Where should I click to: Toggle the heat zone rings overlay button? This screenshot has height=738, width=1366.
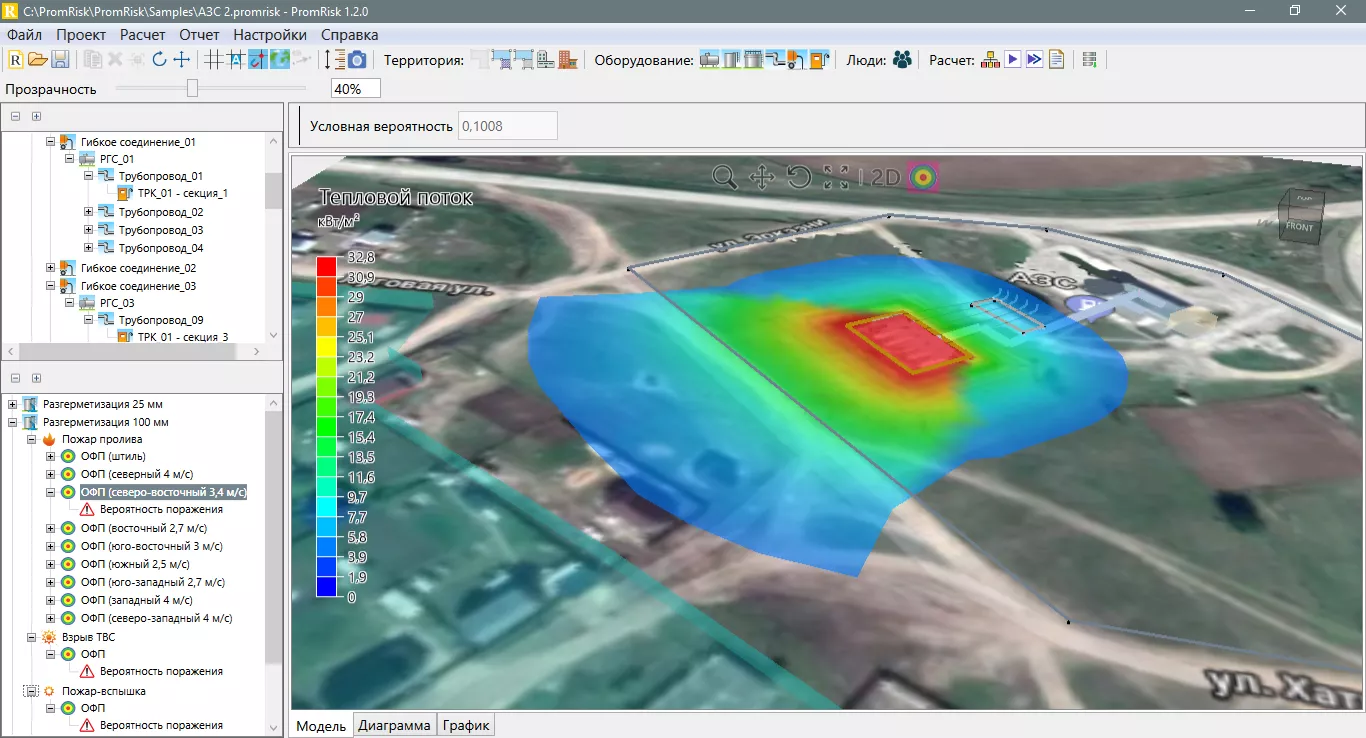[x=923, y=178]
